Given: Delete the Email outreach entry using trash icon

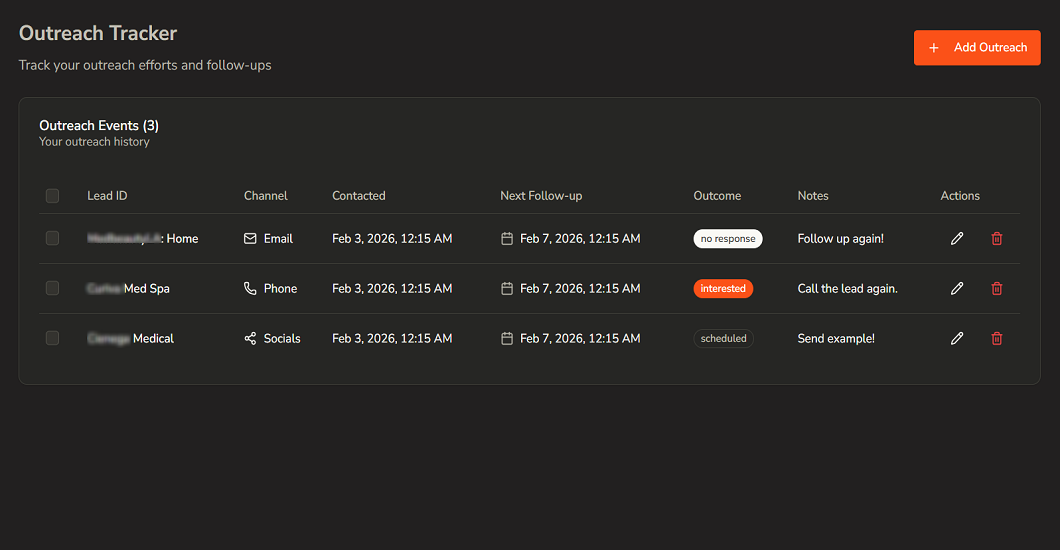Looking at the screenshot, I should pos(996,238).
